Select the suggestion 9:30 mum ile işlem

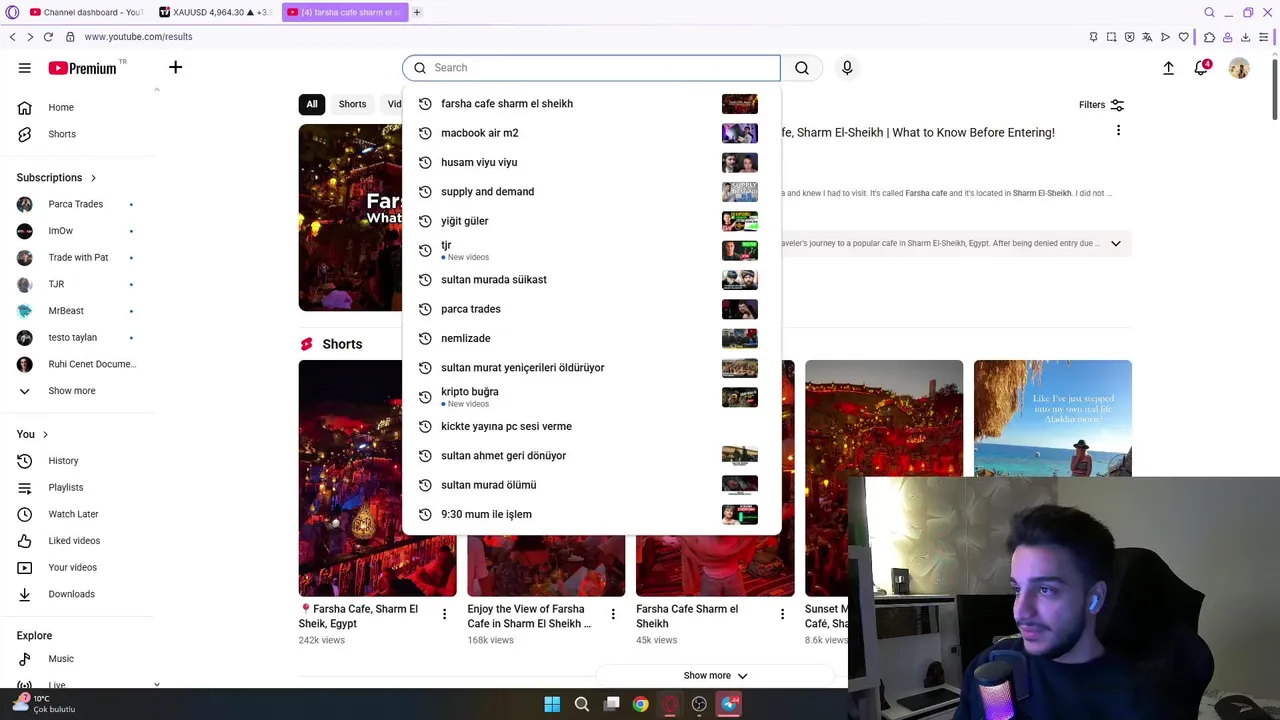pyautogui.click(x=591, y=514)
